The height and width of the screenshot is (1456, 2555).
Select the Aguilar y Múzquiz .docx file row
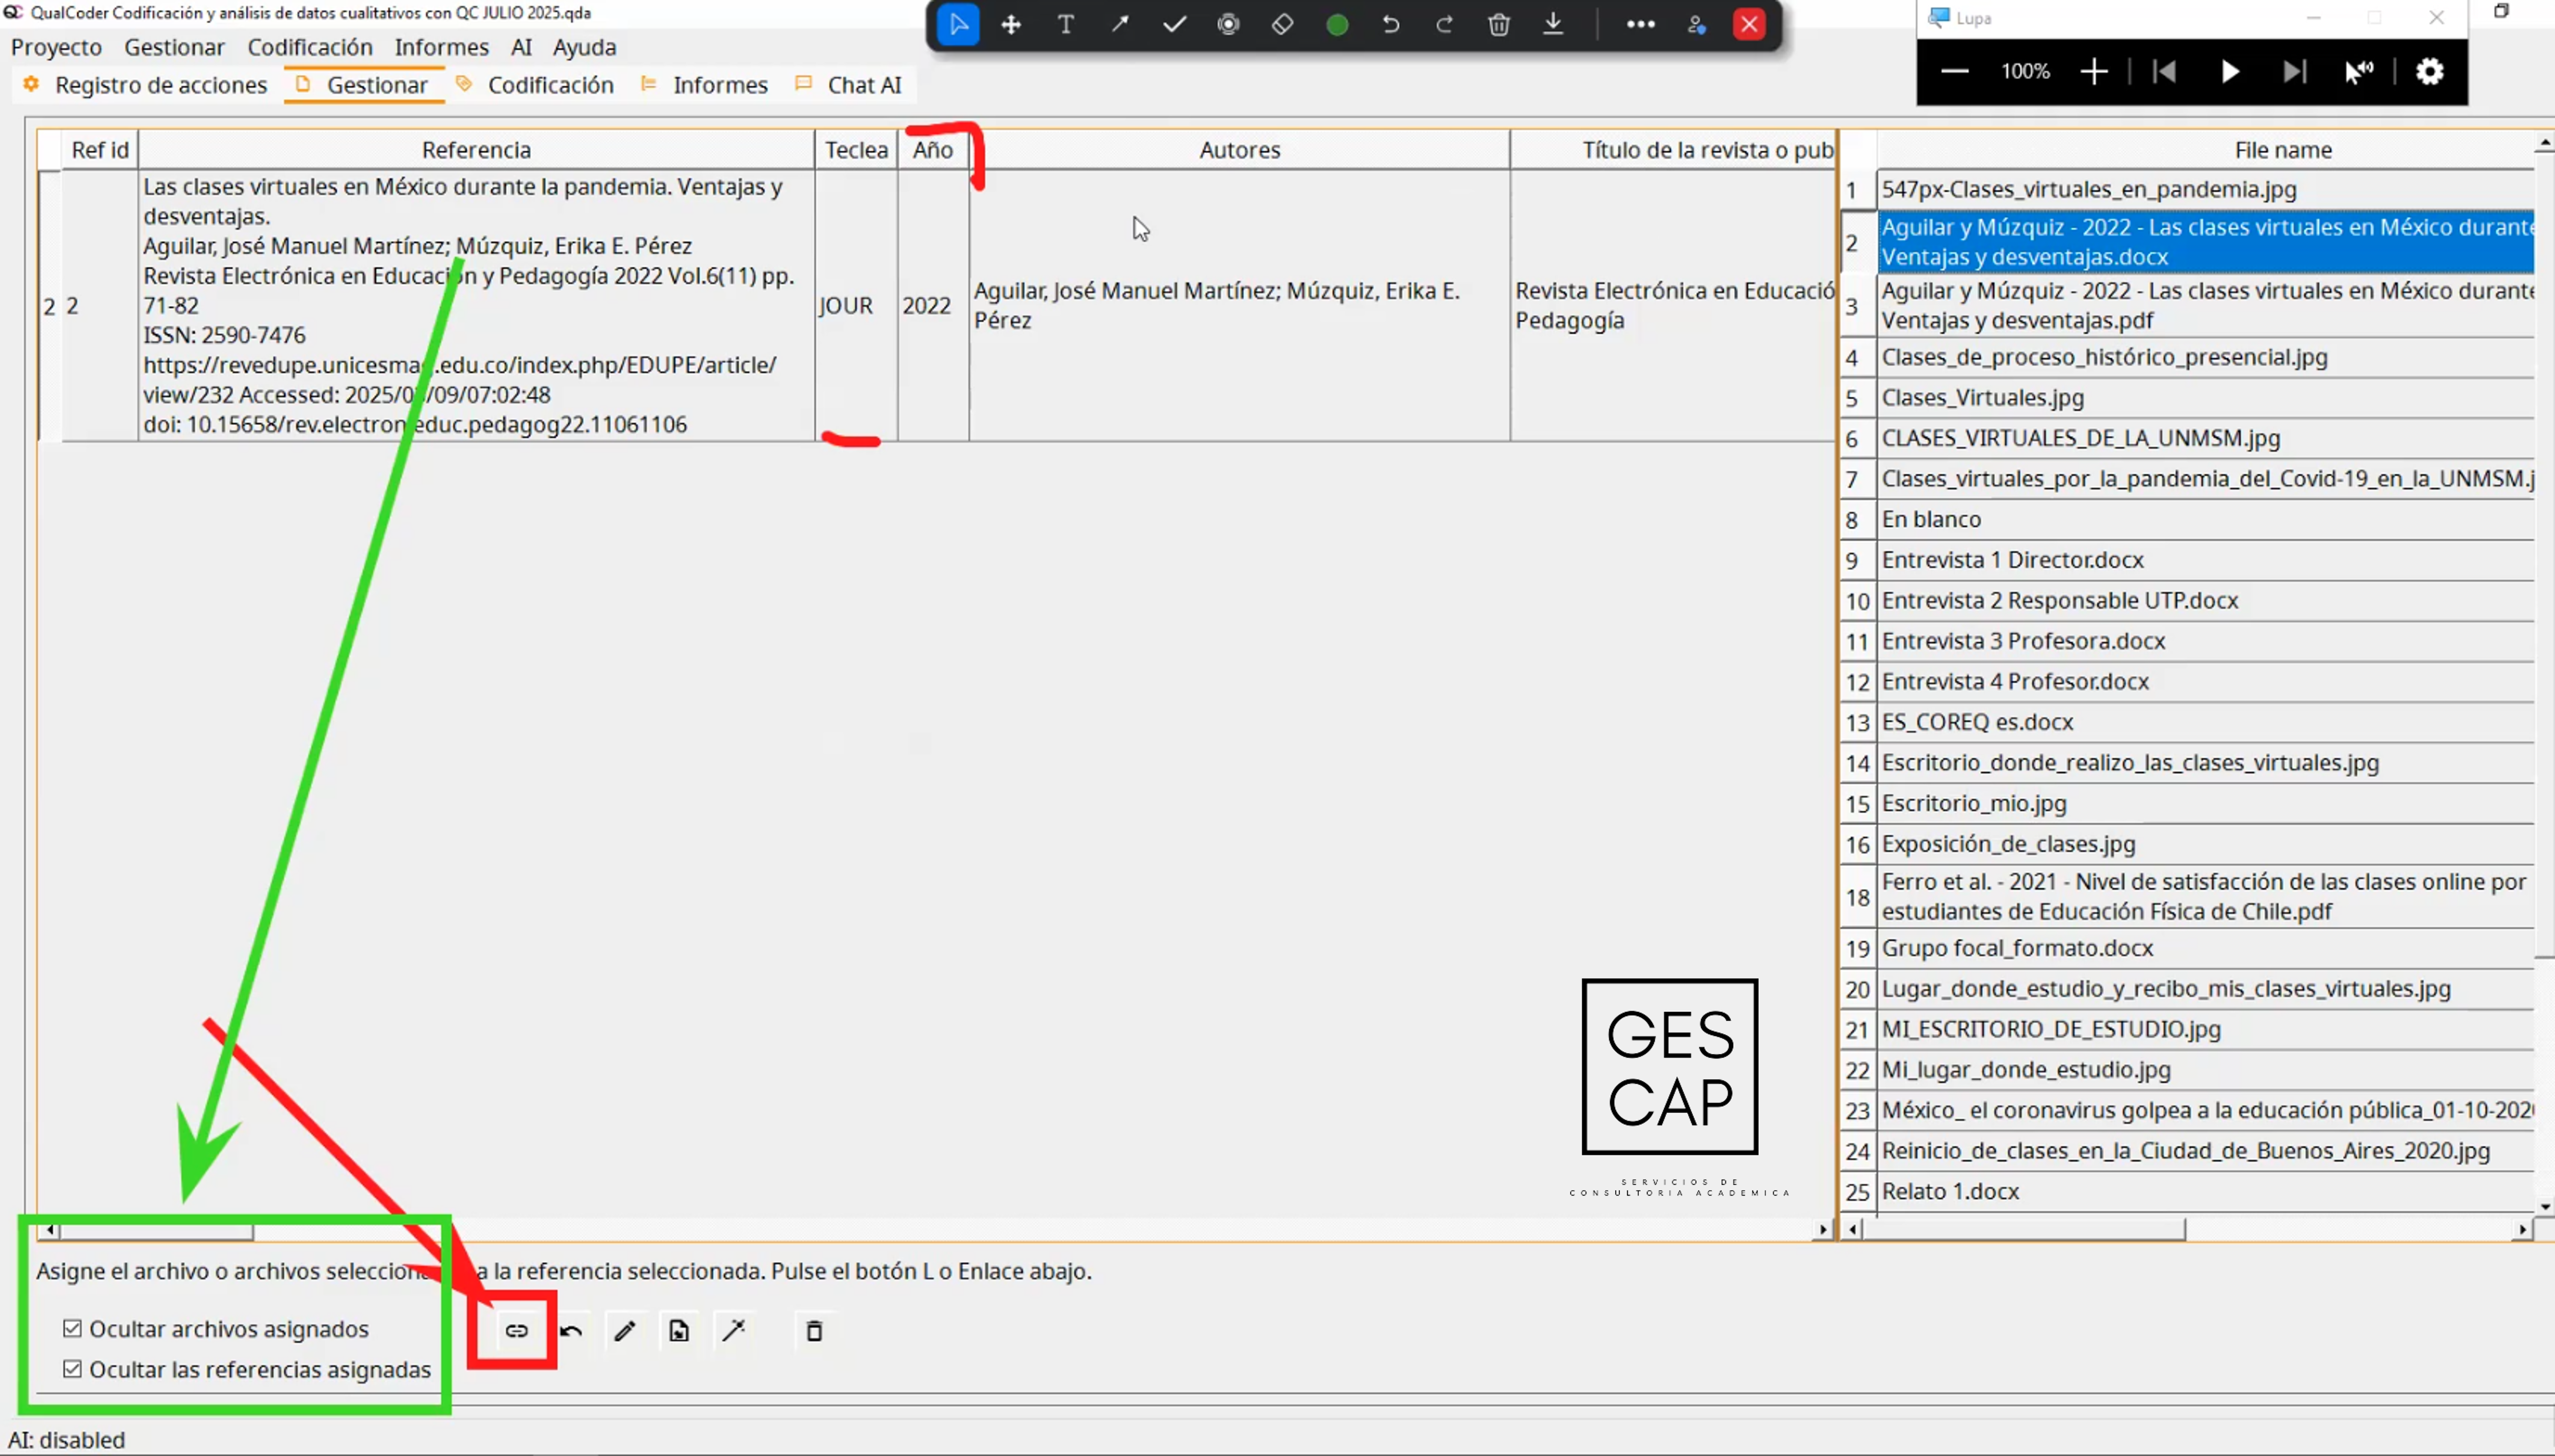(x=2205, y=241)
